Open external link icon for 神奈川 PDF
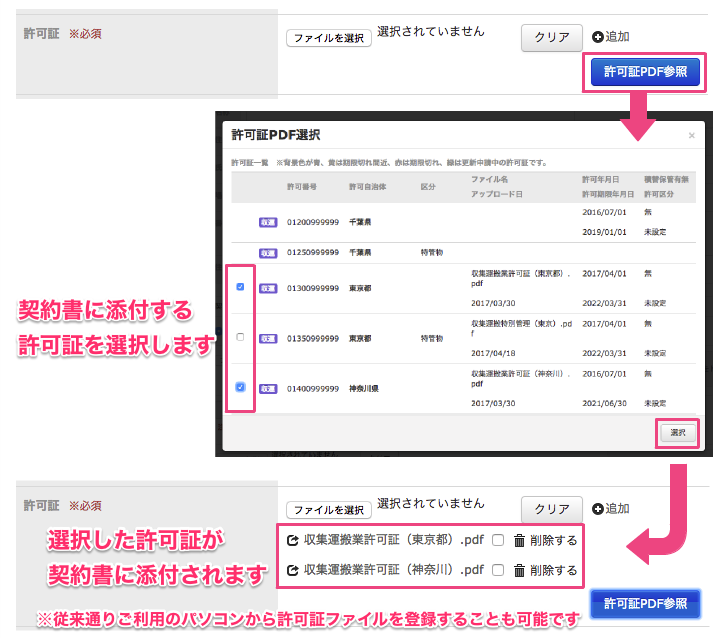This screenshot has height=638, width=726. [x=292, y=571]
